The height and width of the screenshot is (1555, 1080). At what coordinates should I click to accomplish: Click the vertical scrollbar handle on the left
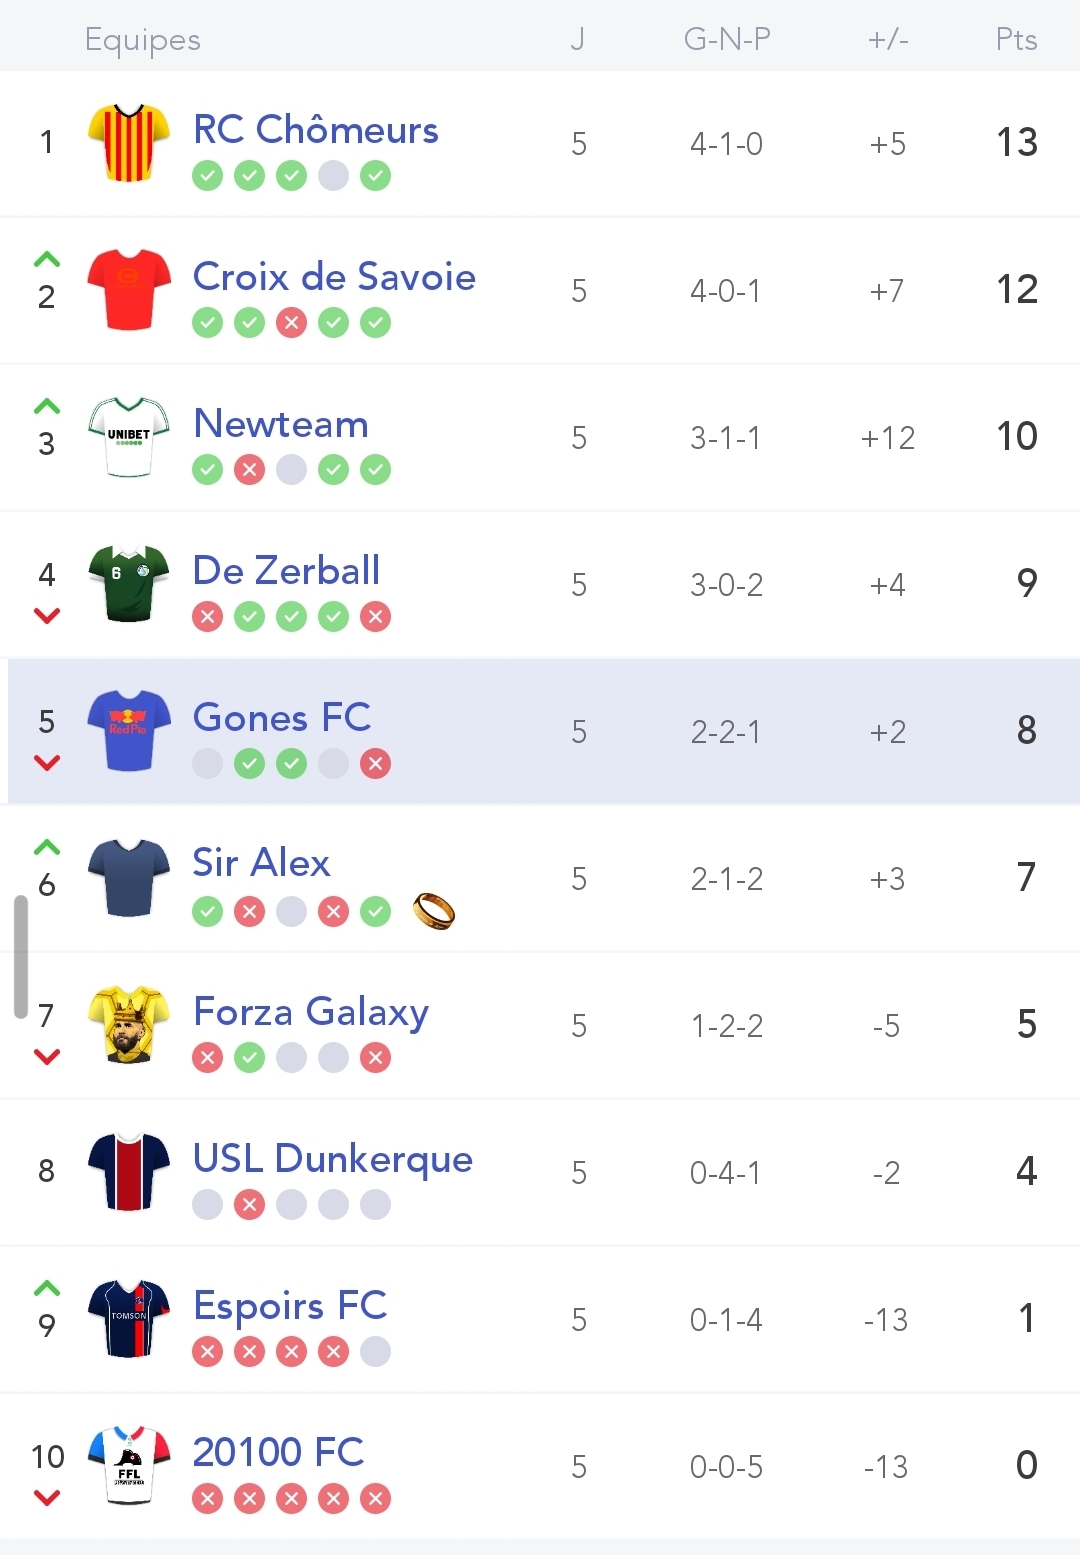(20, 957)
